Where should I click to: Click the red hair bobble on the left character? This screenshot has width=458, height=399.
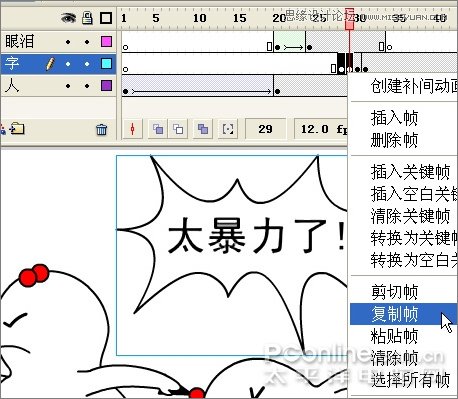point(34,275)
